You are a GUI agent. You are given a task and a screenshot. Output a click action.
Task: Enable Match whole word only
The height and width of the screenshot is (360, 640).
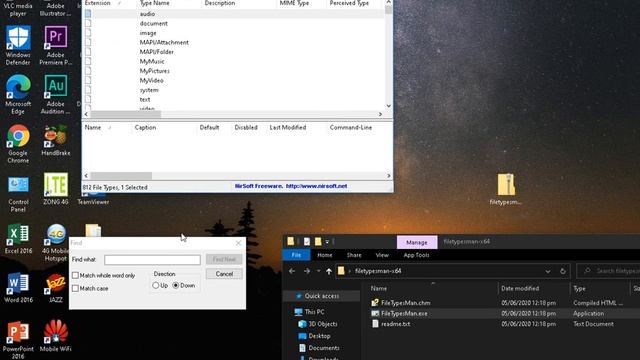(x=75, y=276)
